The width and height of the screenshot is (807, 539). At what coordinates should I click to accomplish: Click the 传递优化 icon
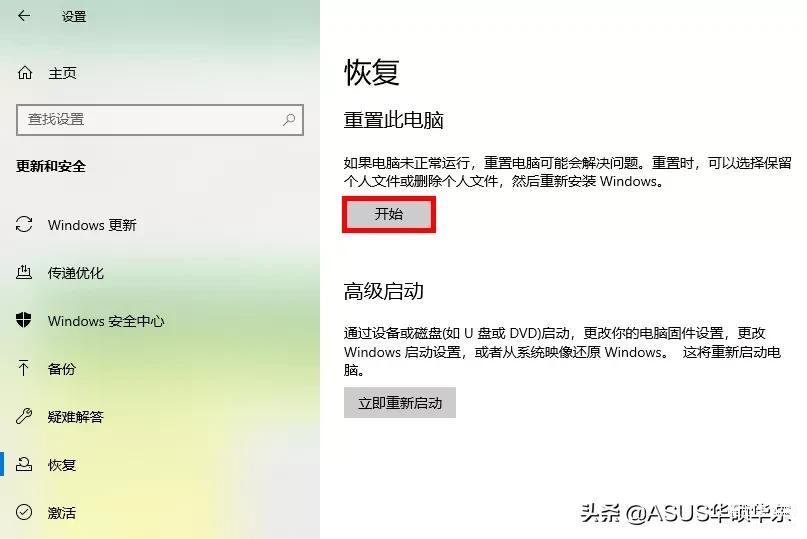pyautogui.click(x=24, y=272)
